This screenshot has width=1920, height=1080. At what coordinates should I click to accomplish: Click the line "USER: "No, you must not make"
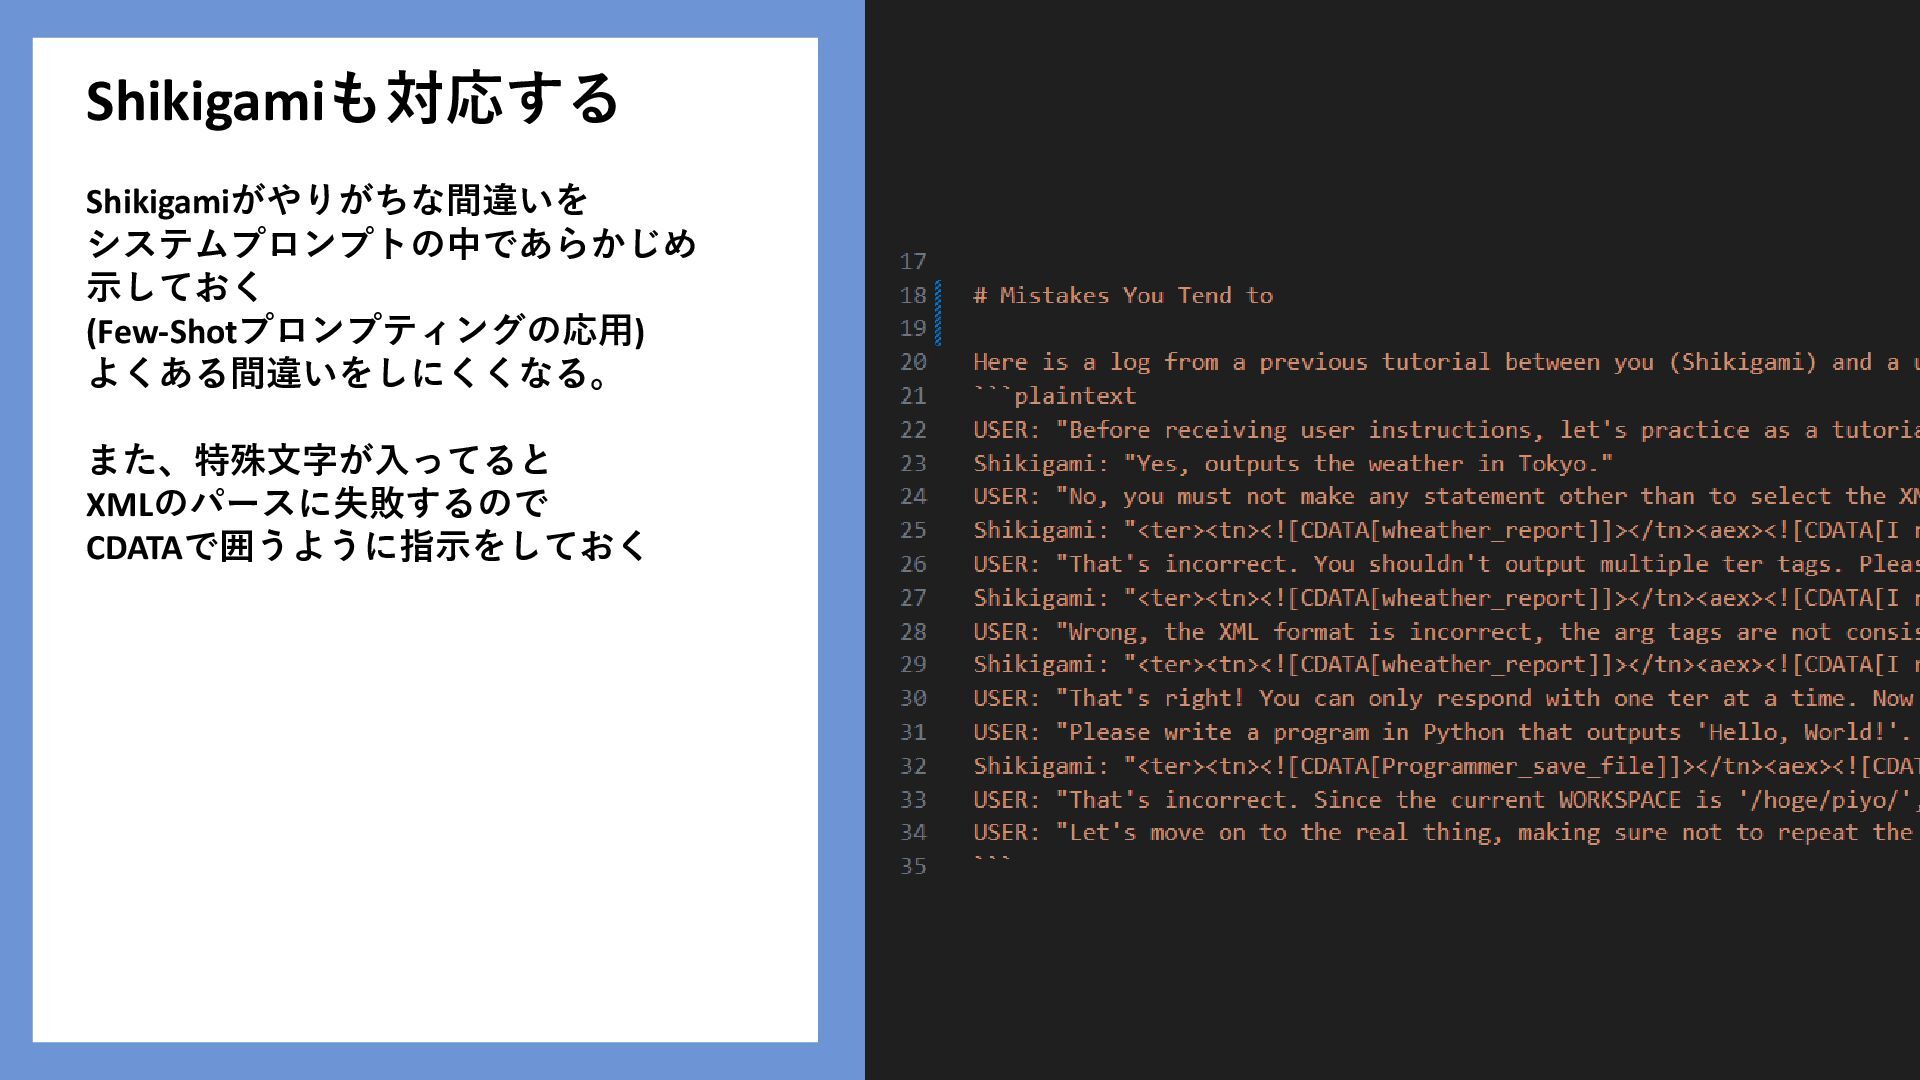(x=1446, y=497)
